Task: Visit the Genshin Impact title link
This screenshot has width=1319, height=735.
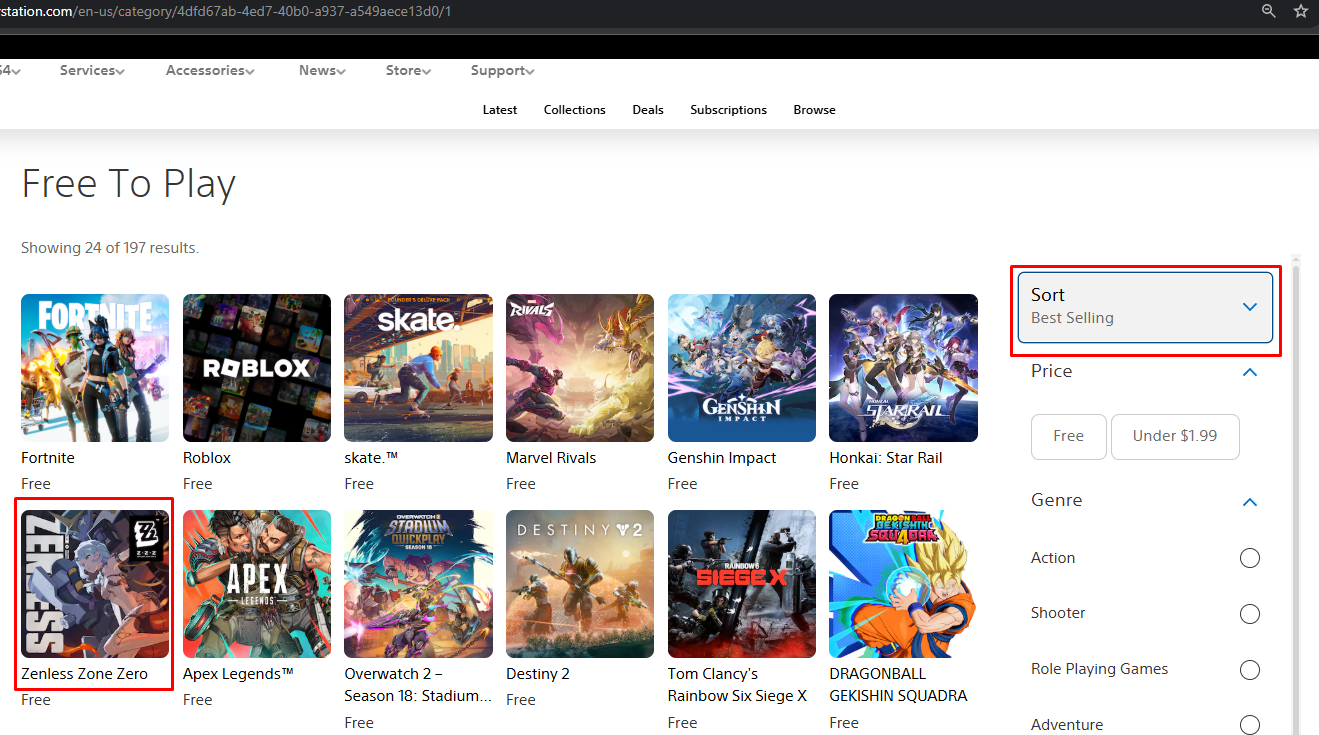Action: 722,458
